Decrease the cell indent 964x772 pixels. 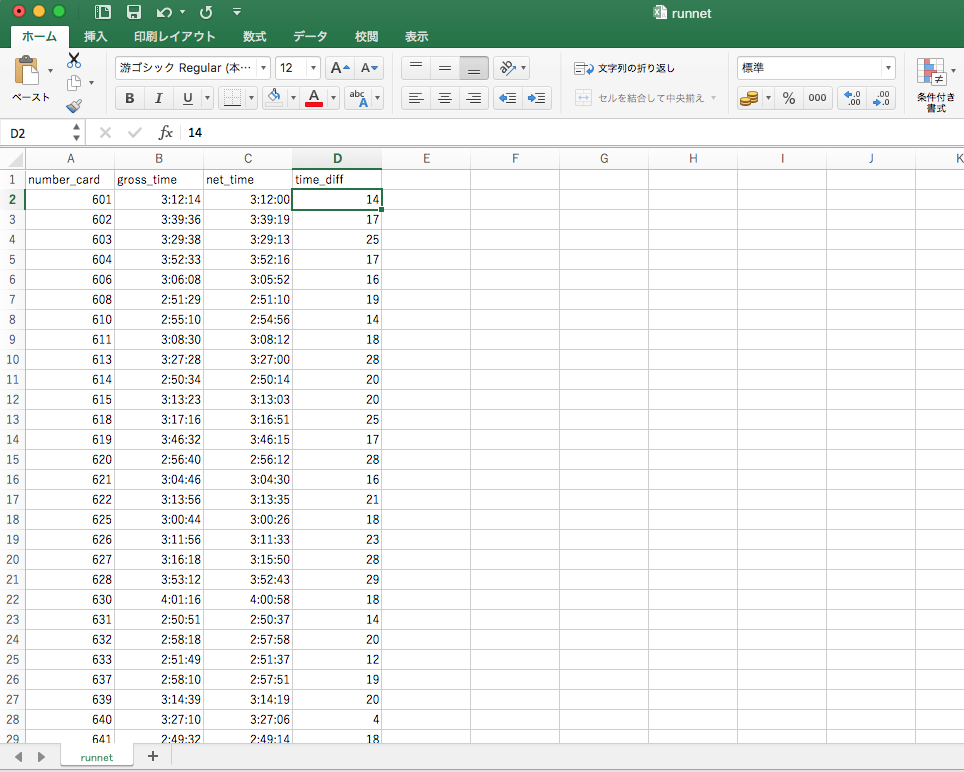pos(507,98)
